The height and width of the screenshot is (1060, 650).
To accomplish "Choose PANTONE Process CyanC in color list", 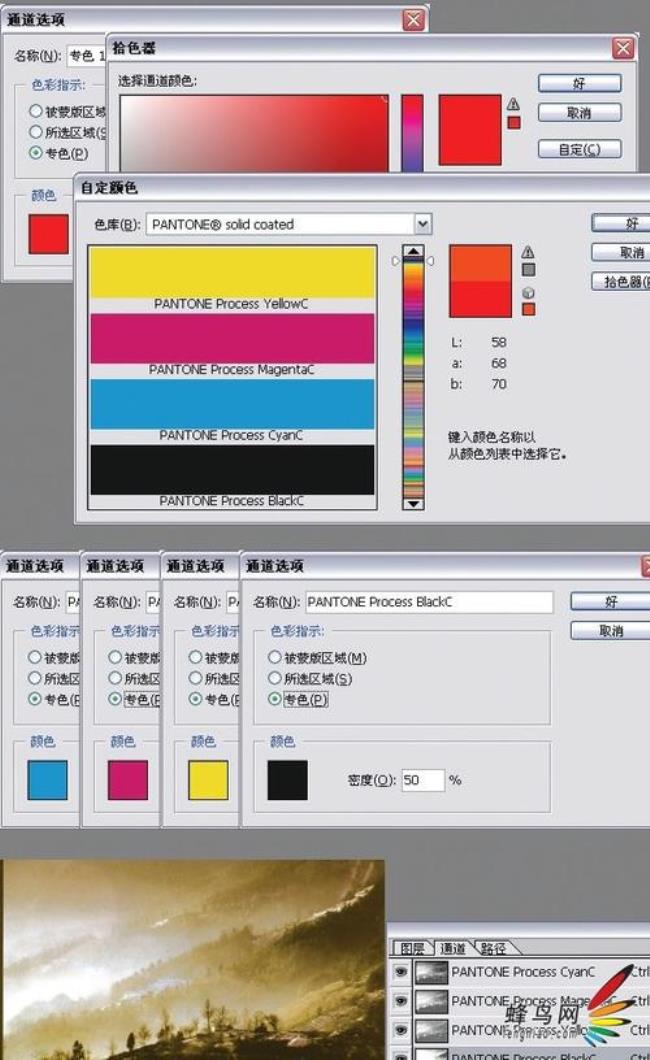I will point(232,410).
